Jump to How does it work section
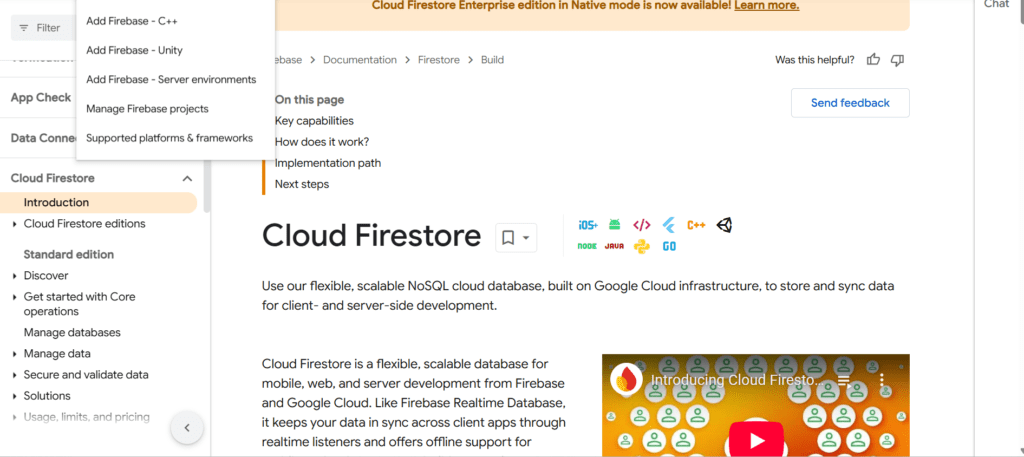 (322, 142)
